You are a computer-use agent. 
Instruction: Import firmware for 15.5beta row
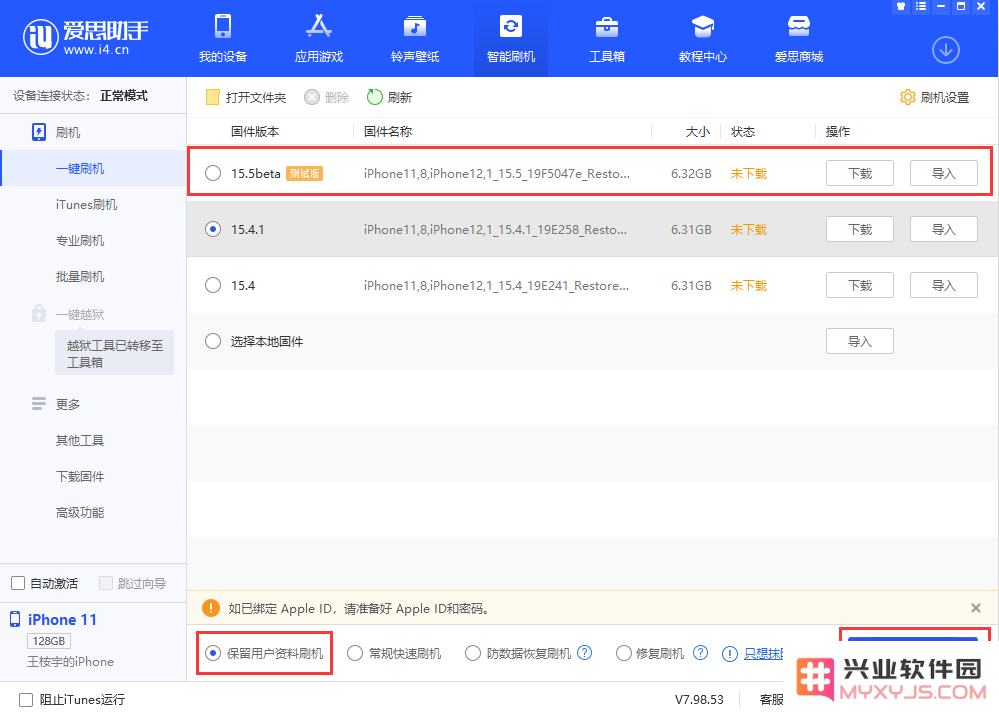944,173
